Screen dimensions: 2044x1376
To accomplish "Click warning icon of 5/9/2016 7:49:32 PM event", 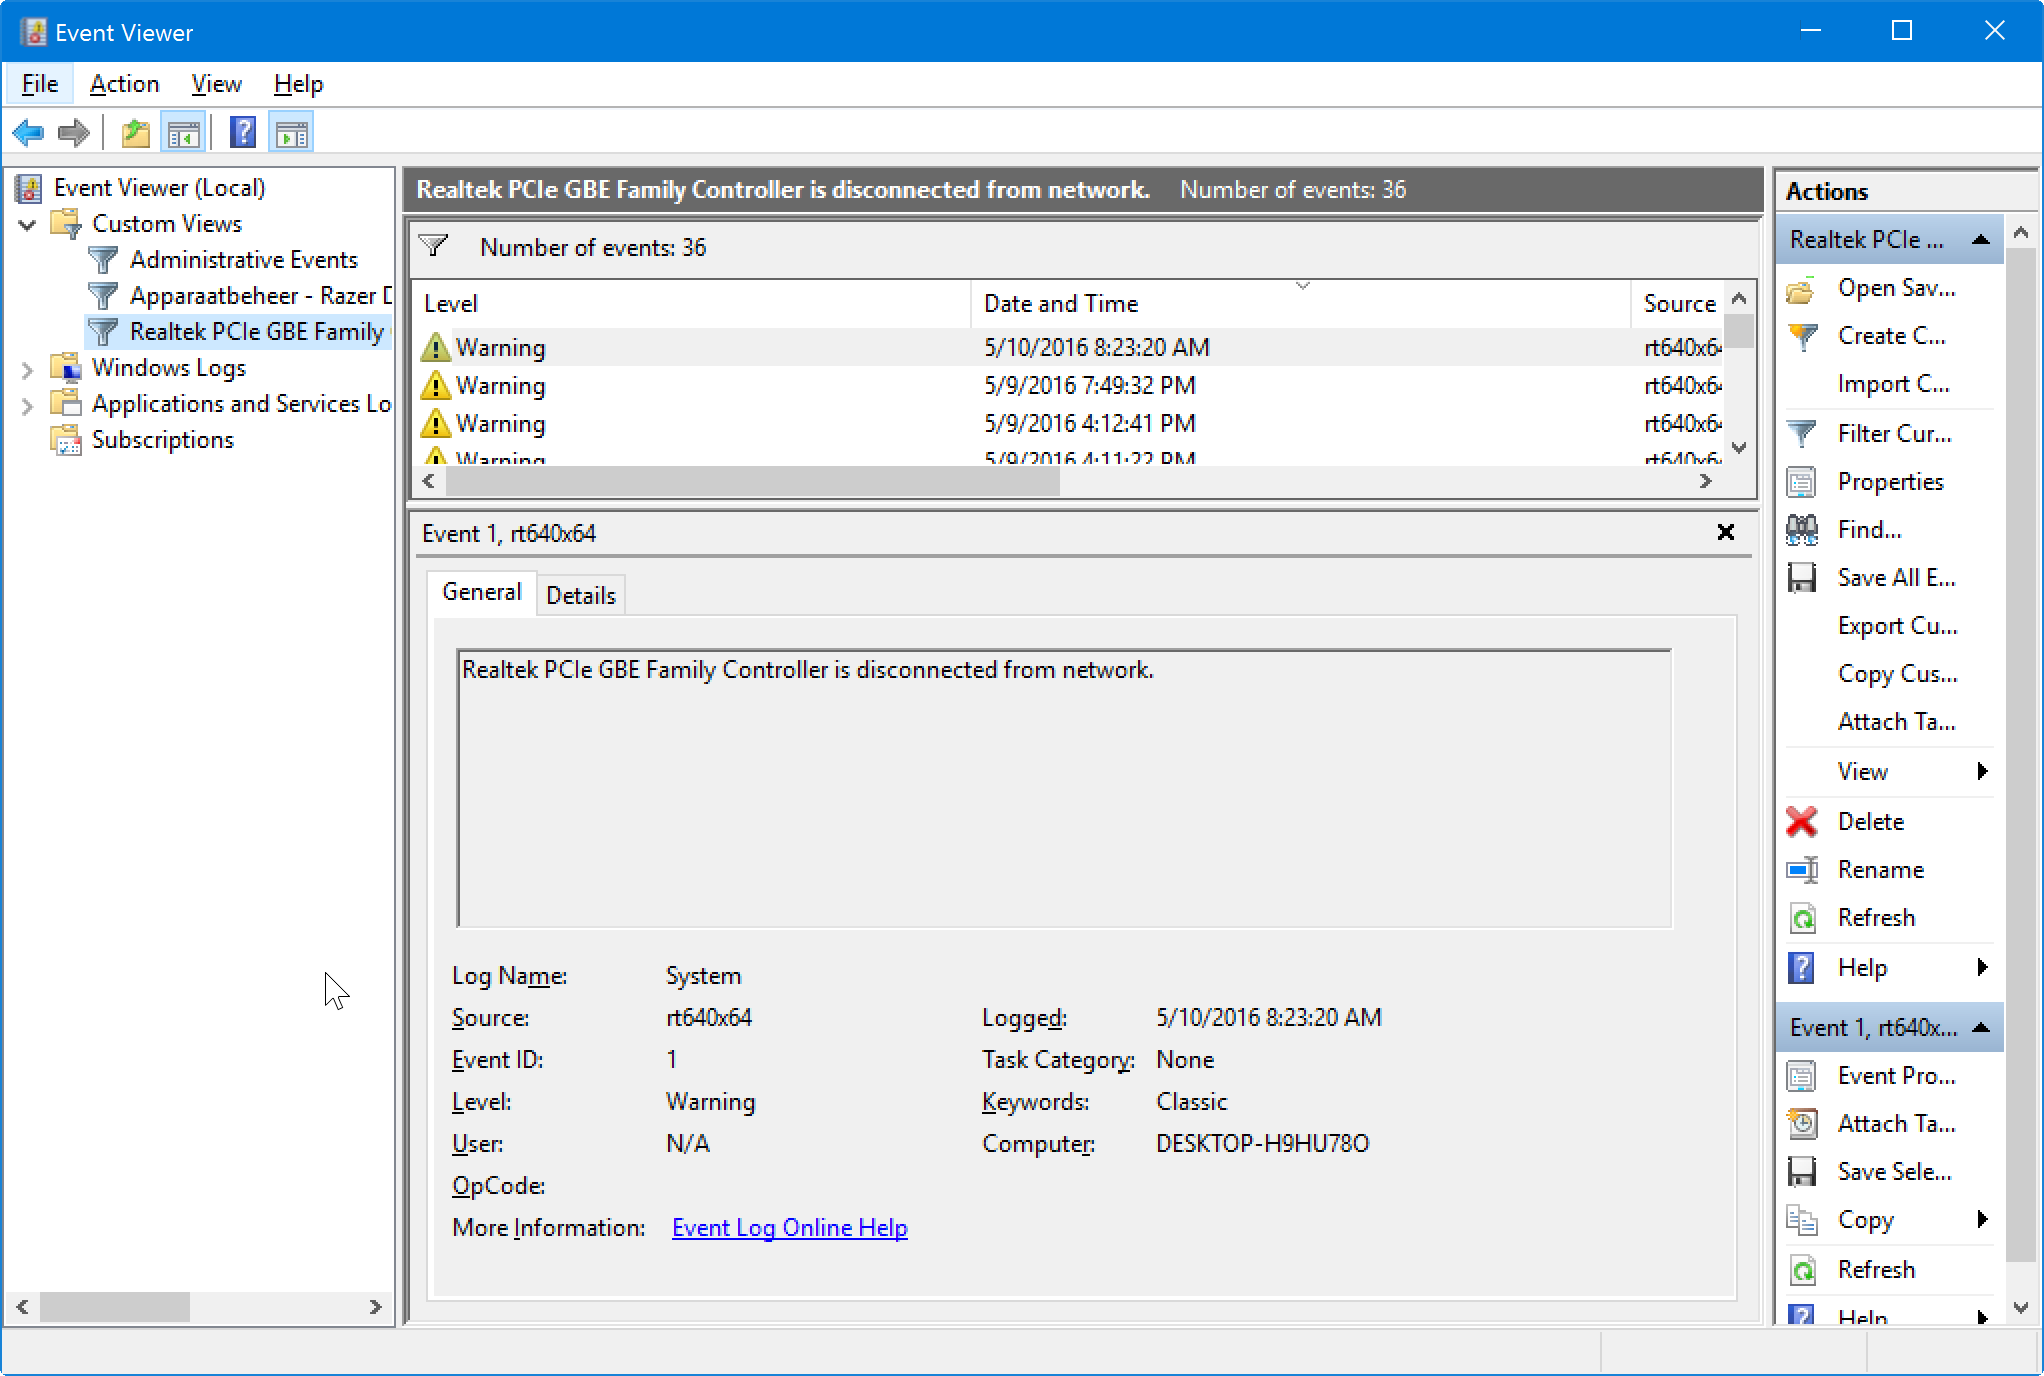I will pos(435,385).
